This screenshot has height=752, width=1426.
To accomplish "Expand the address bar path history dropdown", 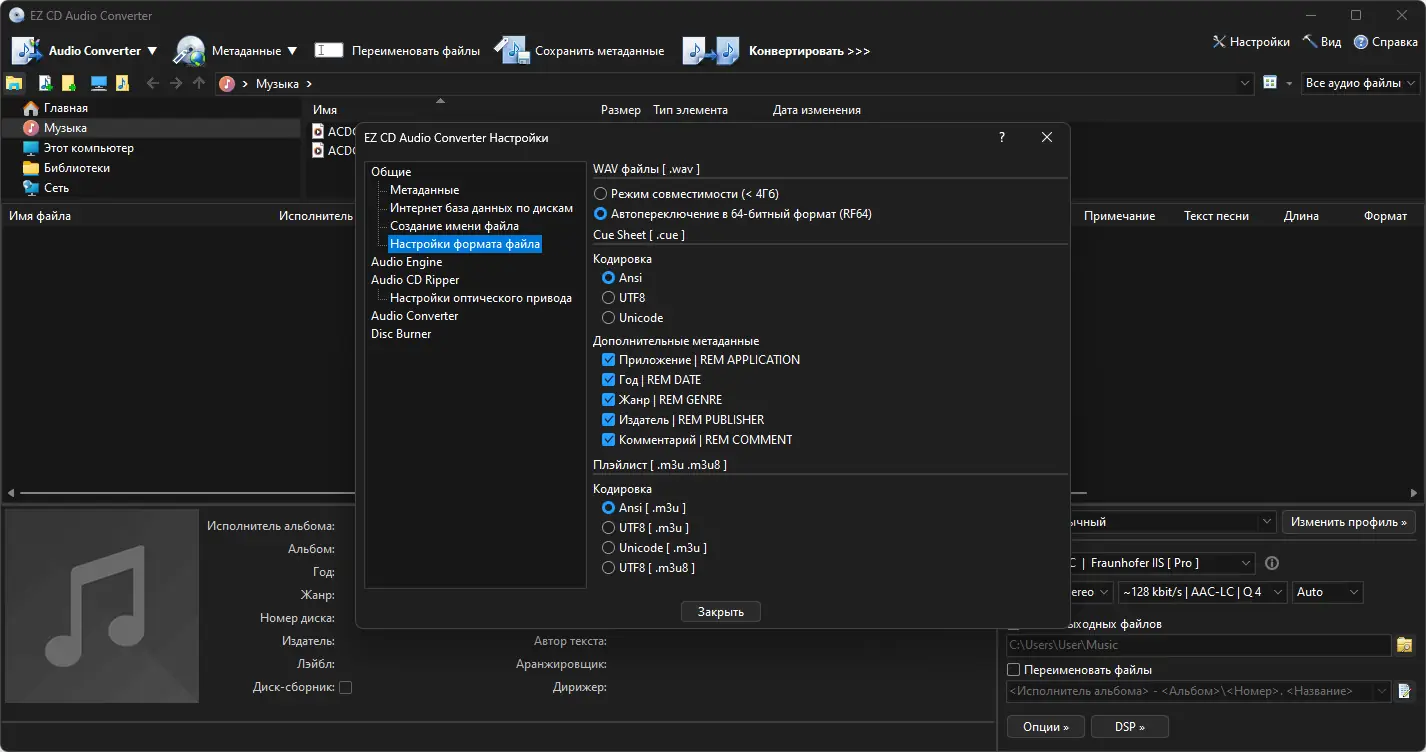I will point(1246,83).
